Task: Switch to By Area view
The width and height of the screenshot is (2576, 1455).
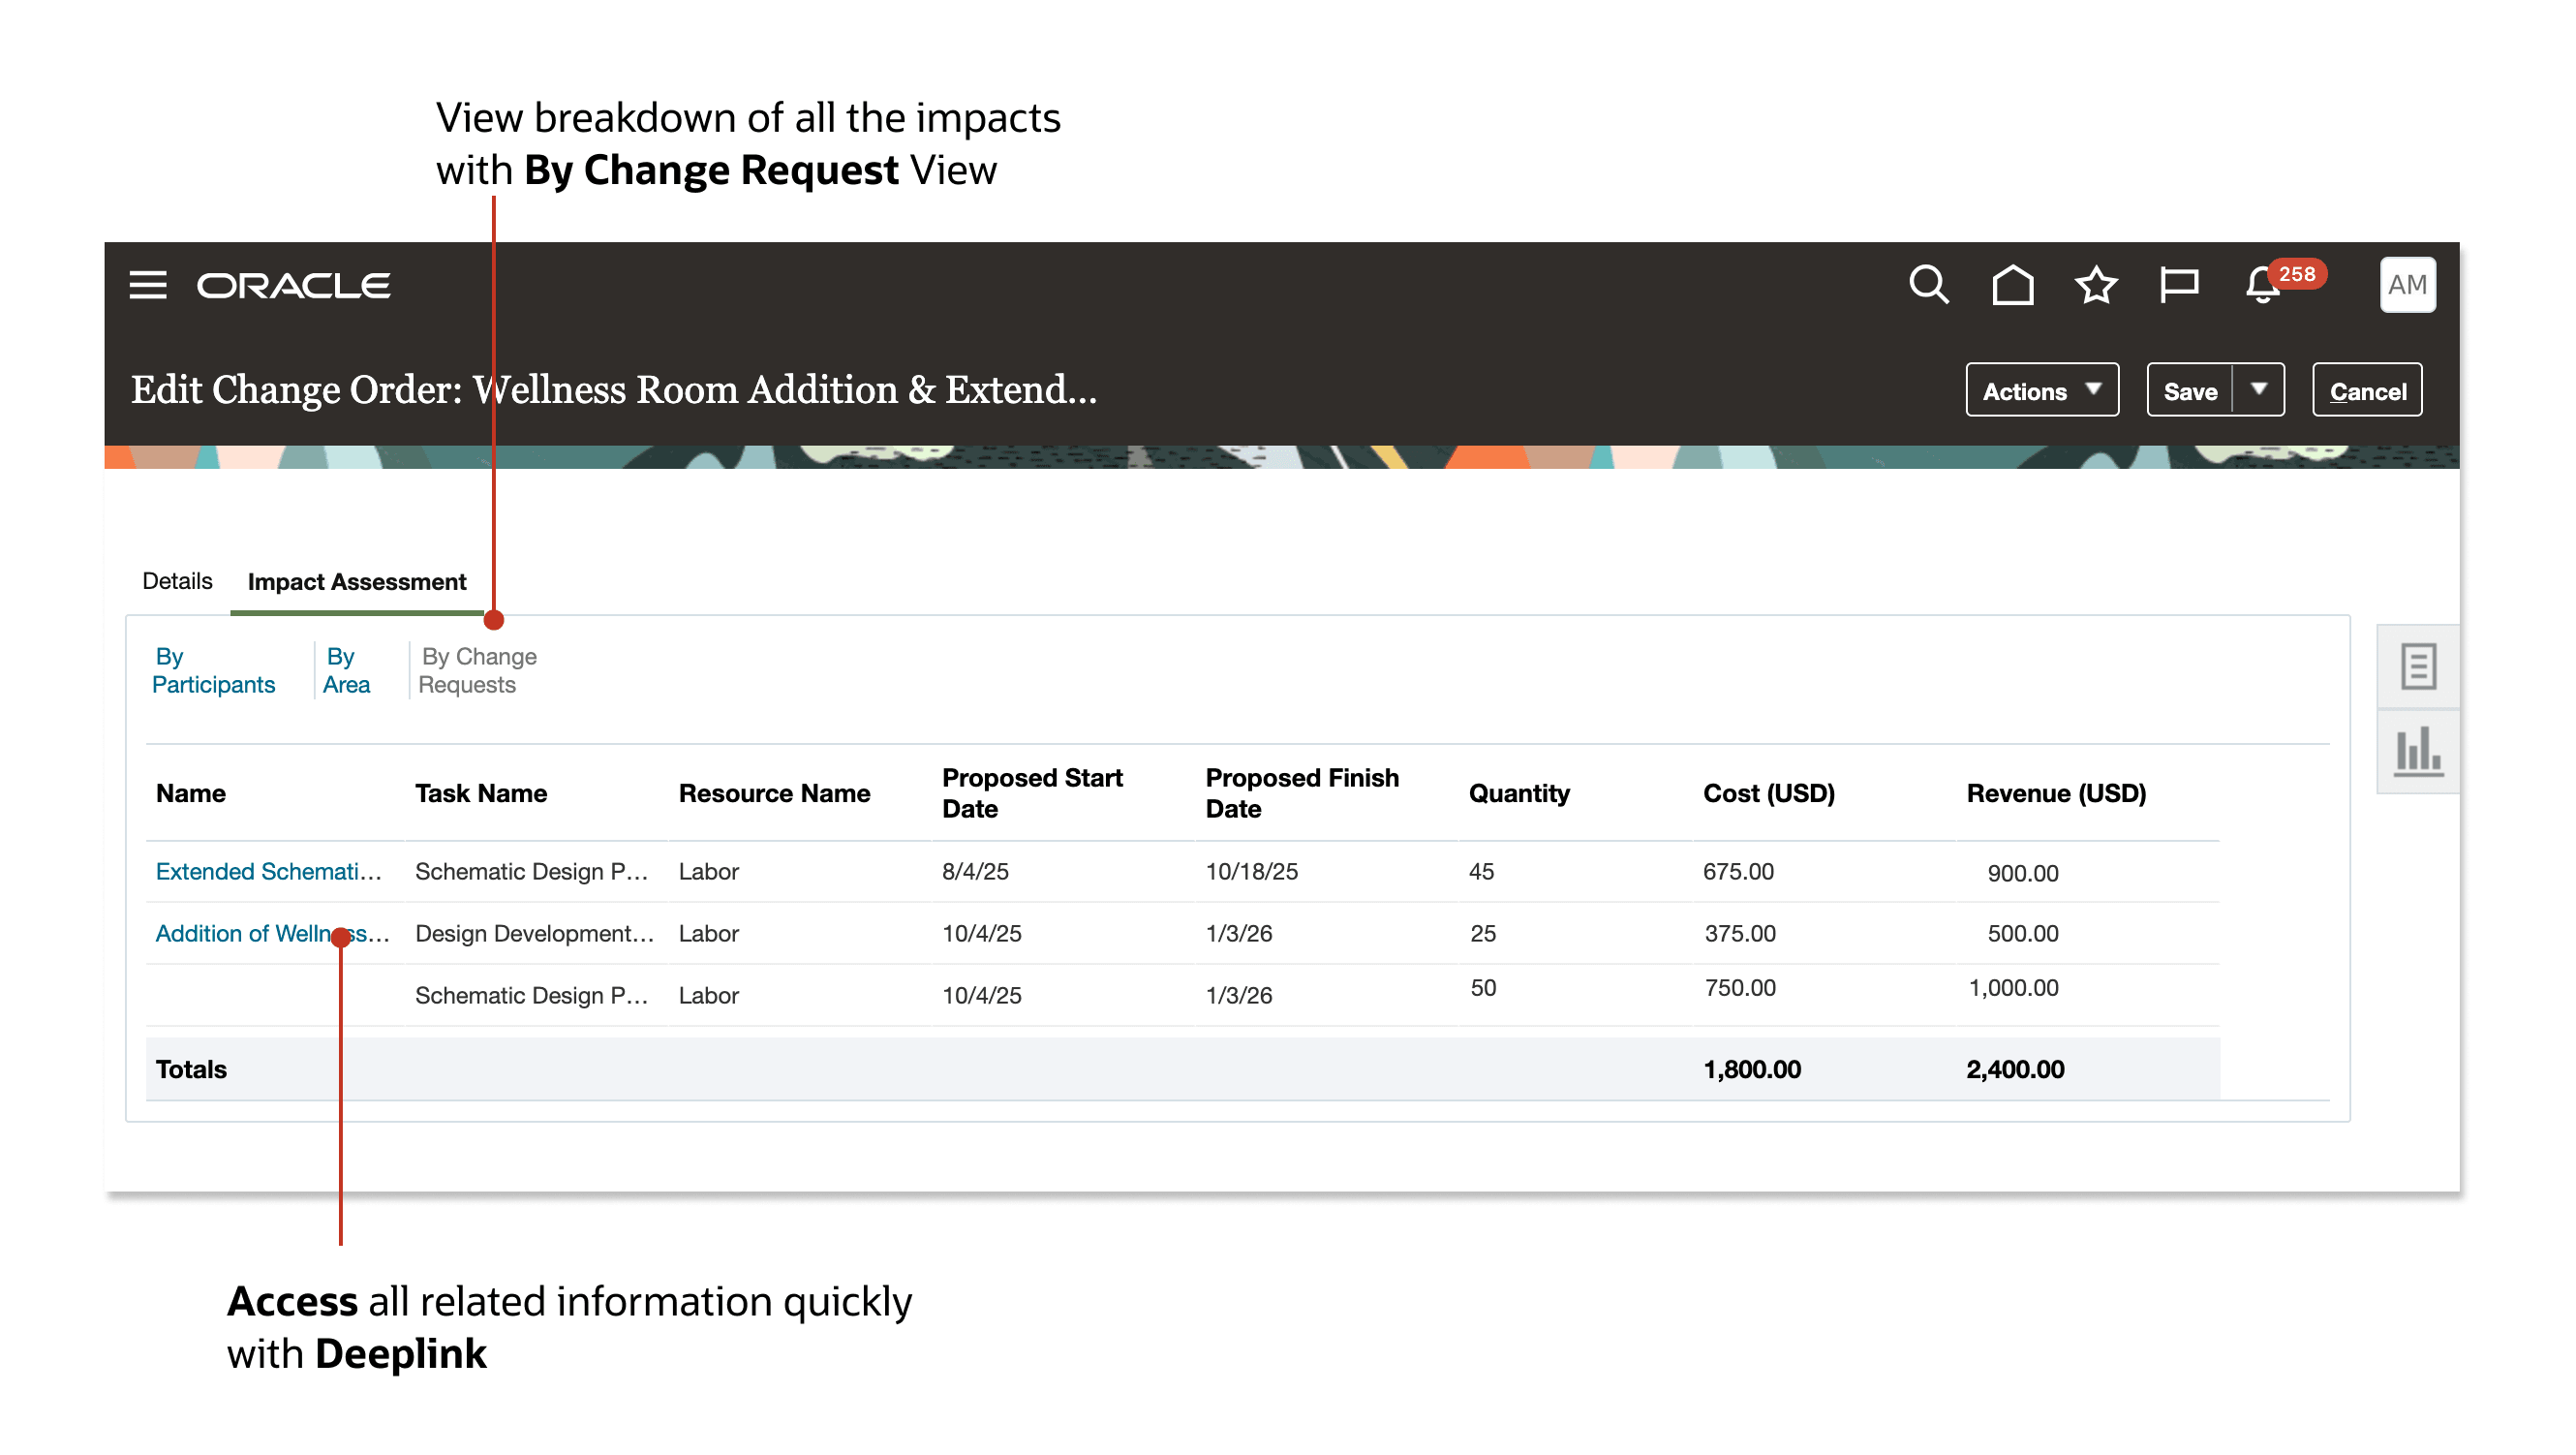Action: 346,671
